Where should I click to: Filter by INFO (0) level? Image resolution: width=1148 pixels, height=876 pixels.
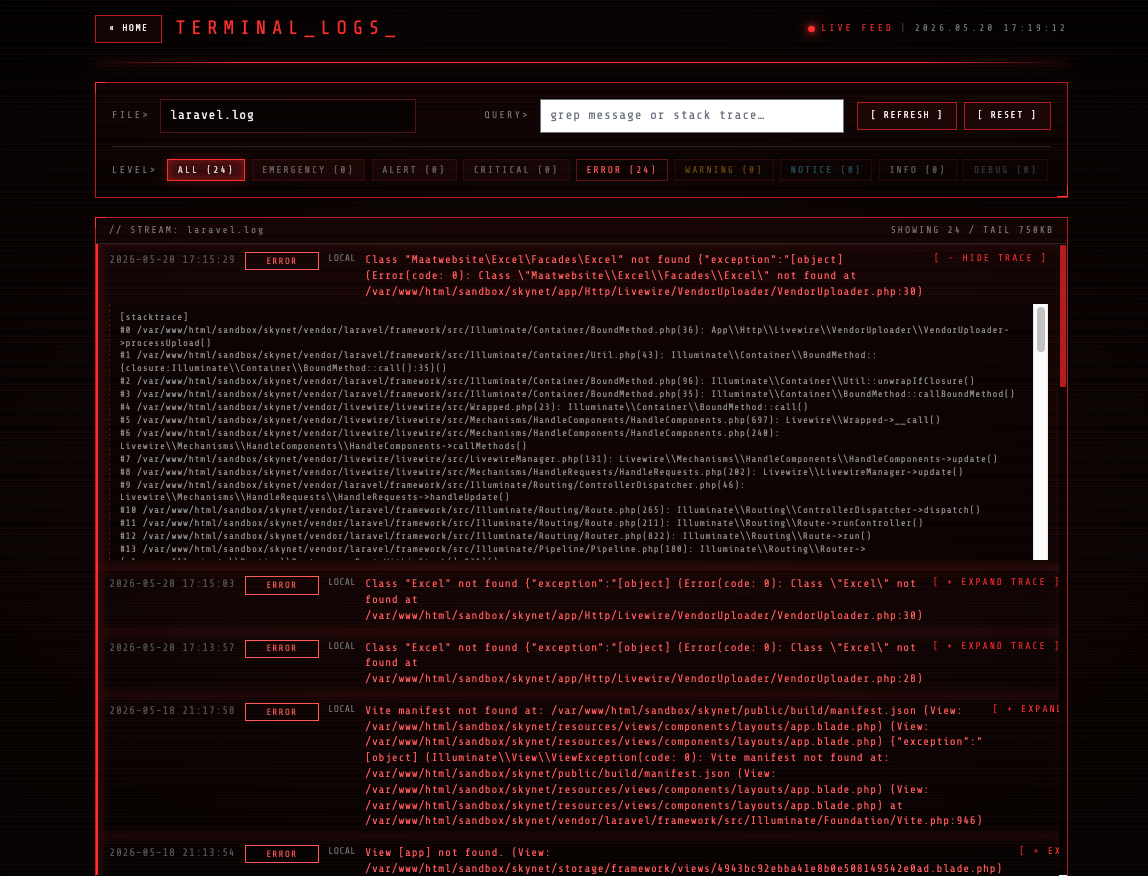click(x=917, y=170)
